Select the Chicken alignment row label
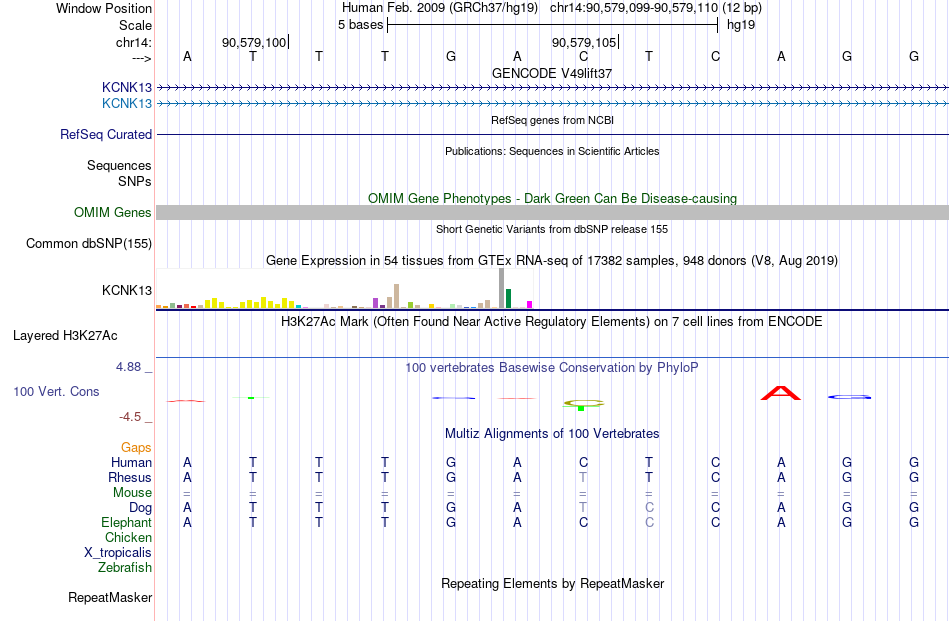The image size is (950, 621). 128,537
